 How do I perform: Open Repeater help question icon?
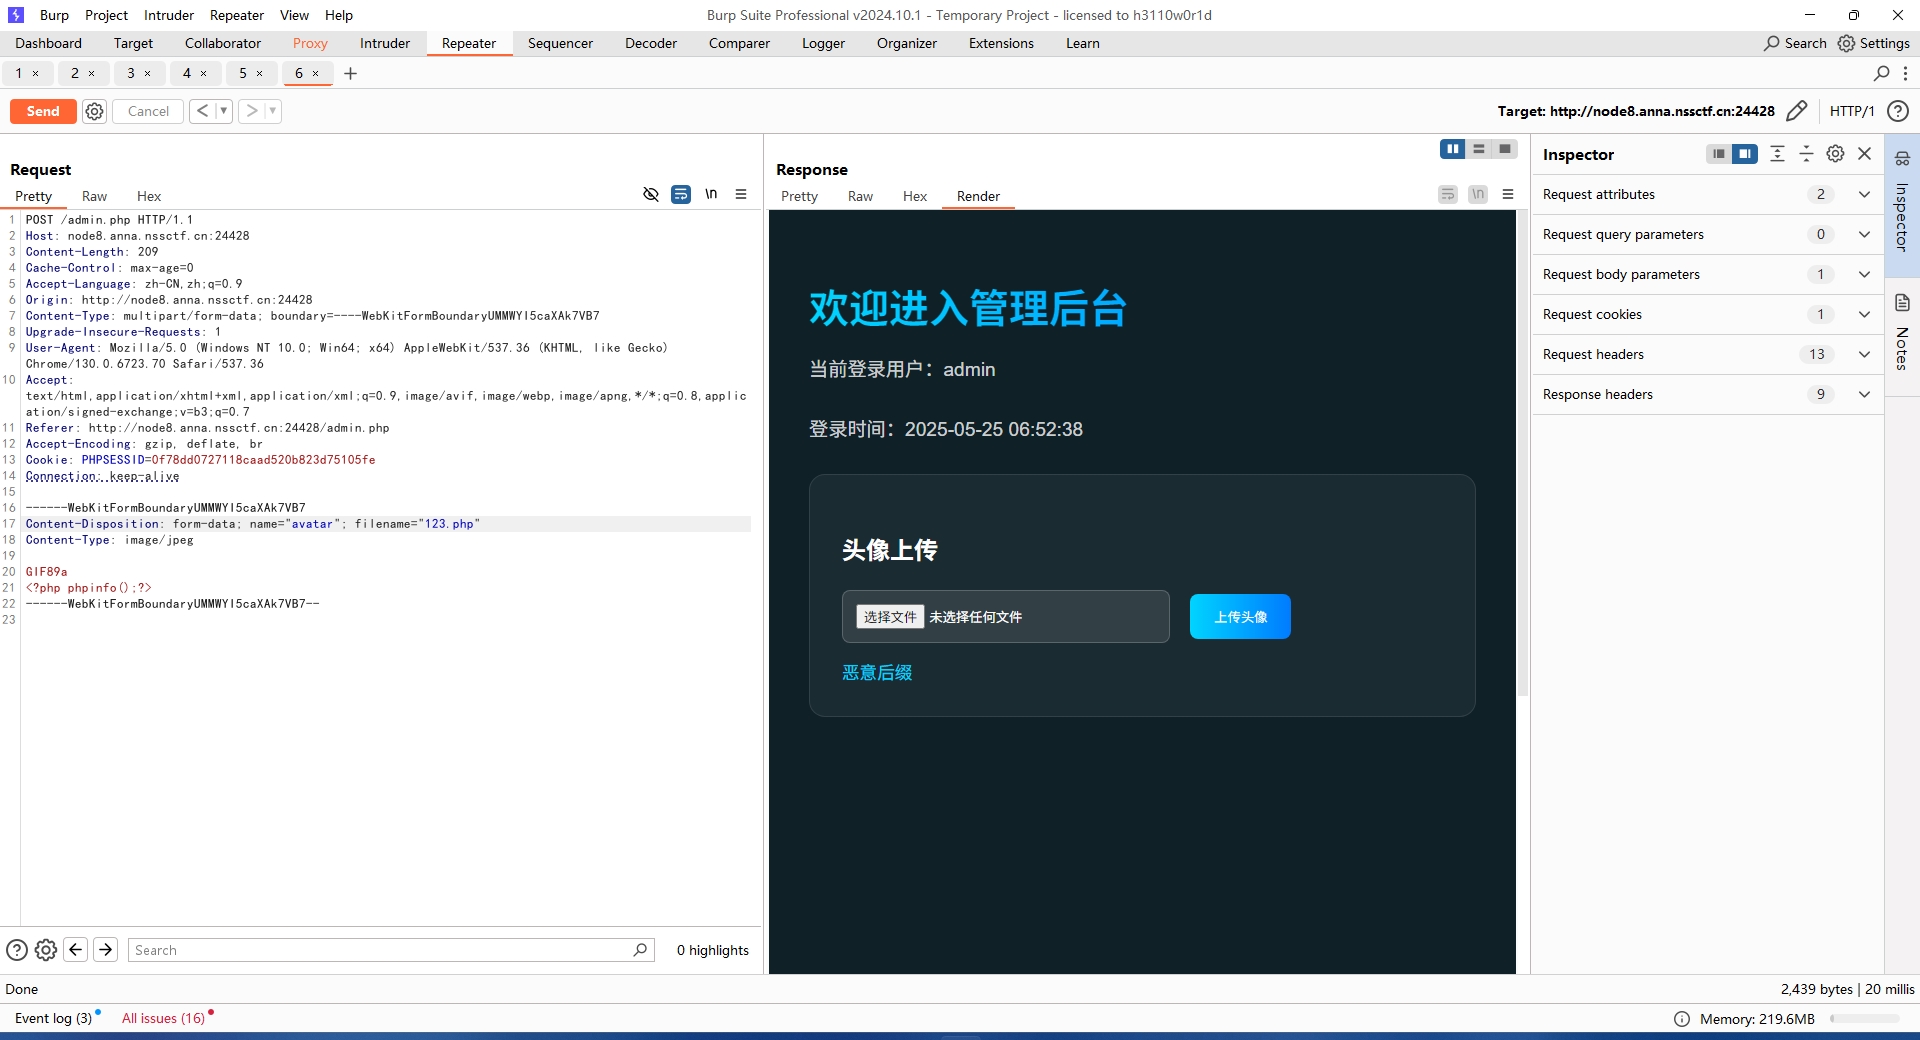[1898, 111]
